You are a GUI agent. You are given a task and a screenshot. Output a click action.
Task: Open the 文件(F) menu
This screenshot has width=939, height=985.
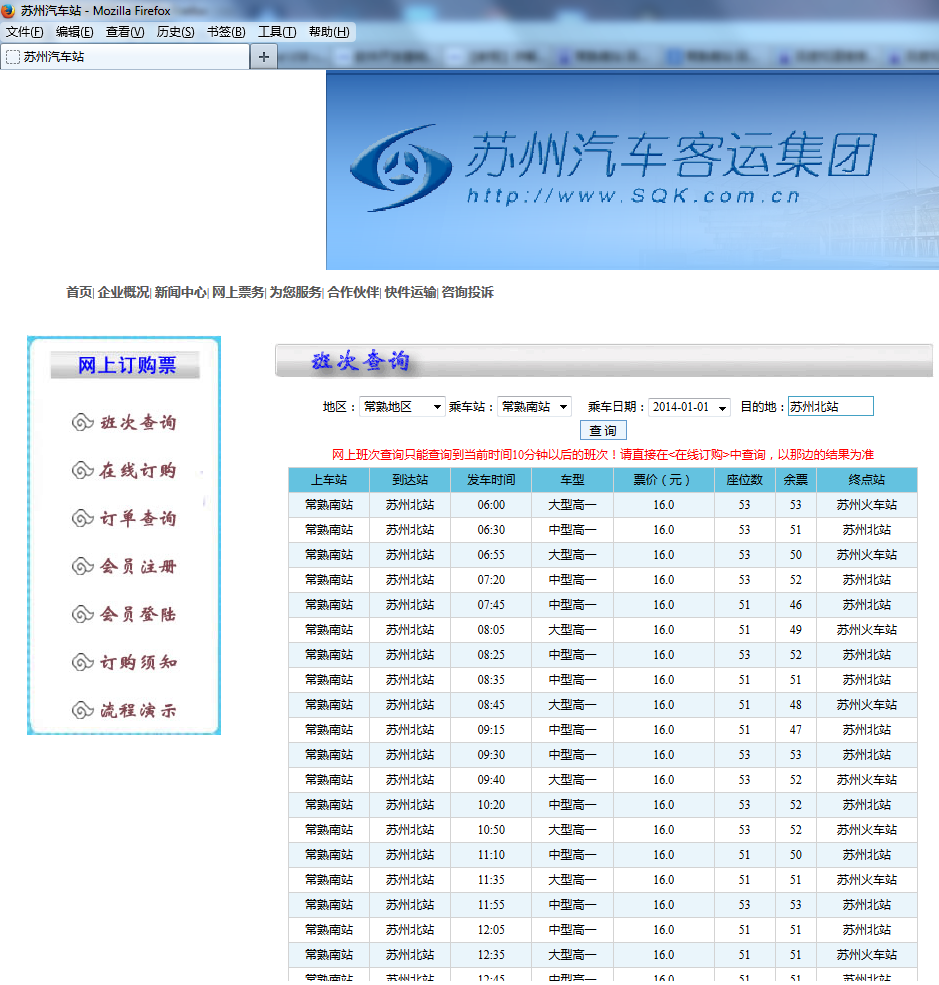(x=24, y=31)
